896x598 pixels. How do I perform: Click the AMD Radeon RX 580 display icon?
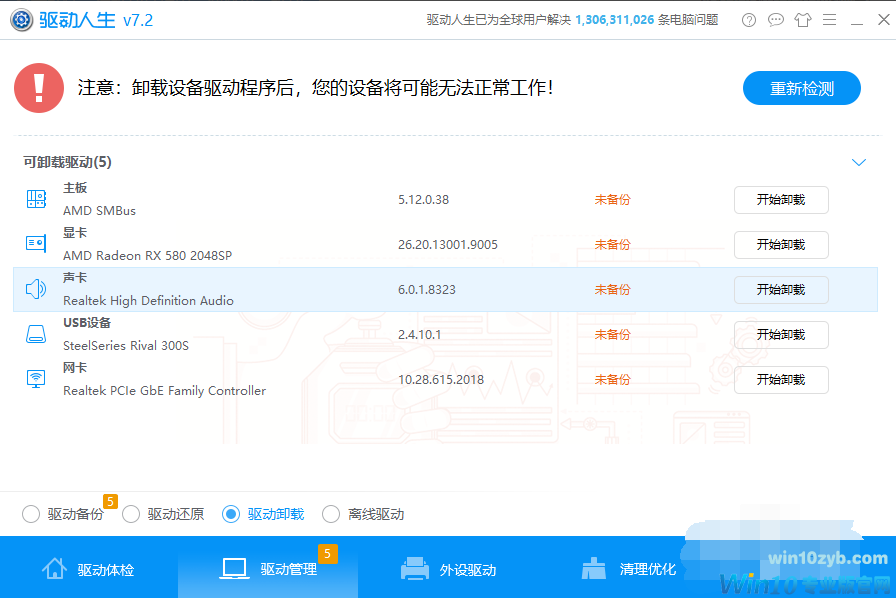tap(36, 244)
